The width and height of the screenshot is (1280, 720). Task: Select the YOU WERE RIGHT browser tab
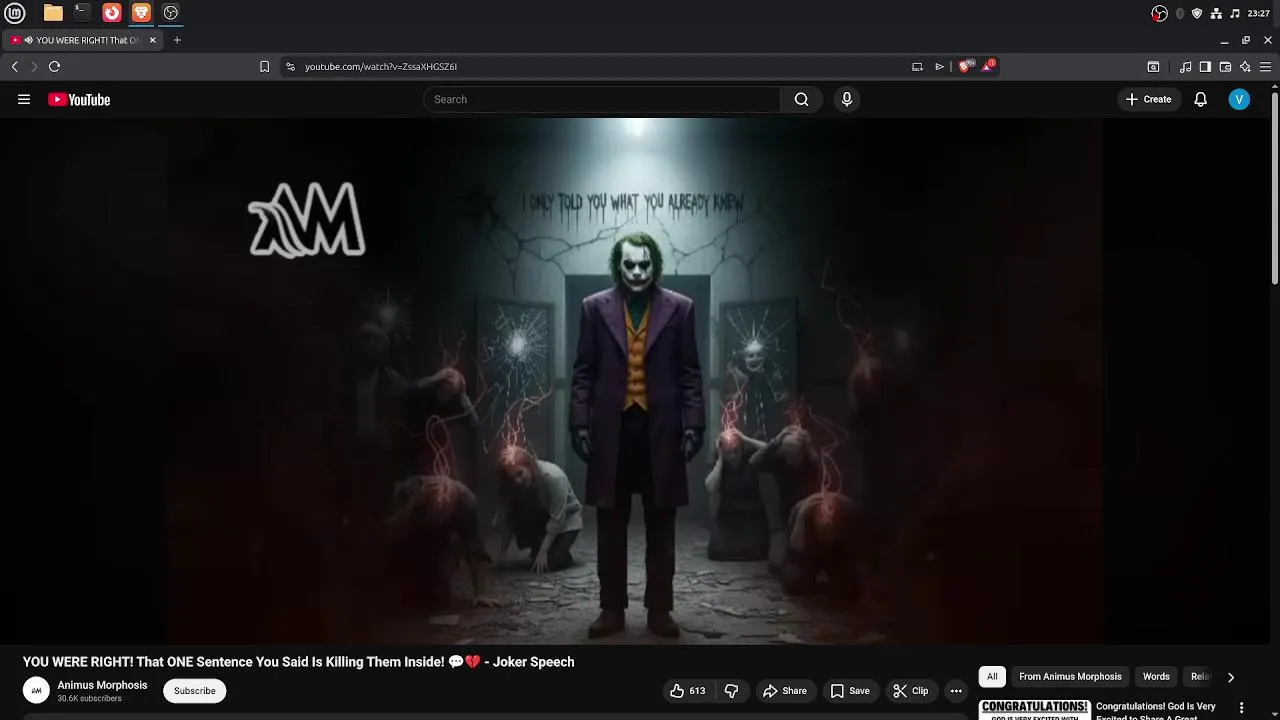click(x=83, y=40)
